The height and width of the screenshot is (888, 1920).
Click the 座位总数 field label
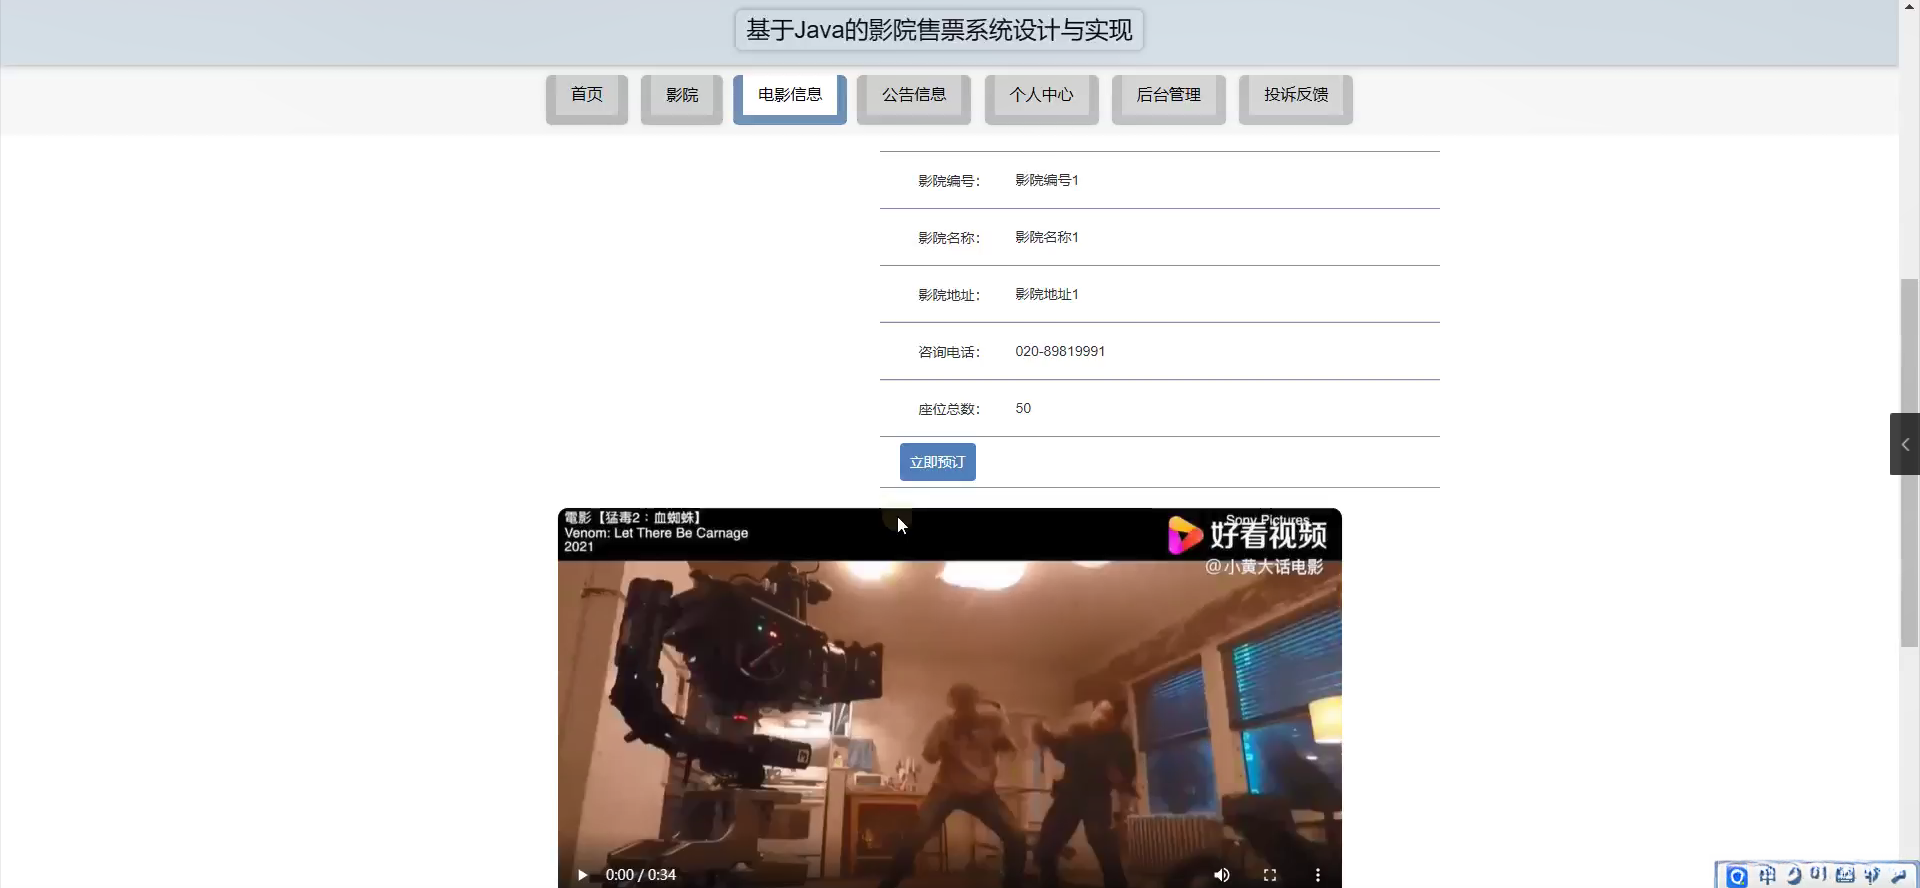[949, 409]
